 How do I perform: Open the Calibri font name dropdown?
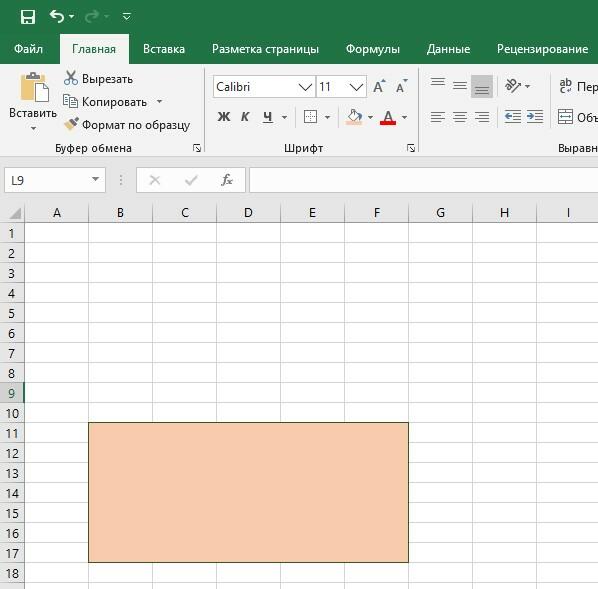305,87
